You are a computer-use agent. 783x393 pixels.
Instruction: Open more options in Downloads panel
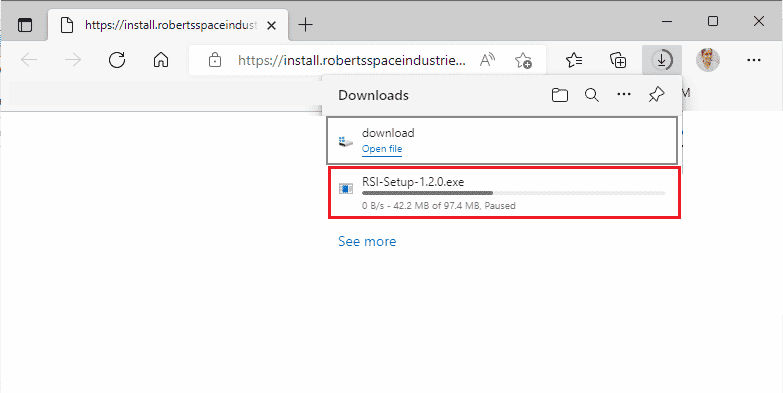[x=624, y=95]
